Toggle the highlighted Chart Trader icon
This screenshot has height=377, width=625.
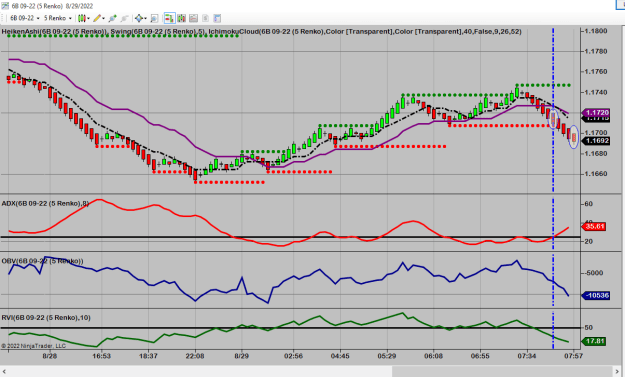(170, 18)
